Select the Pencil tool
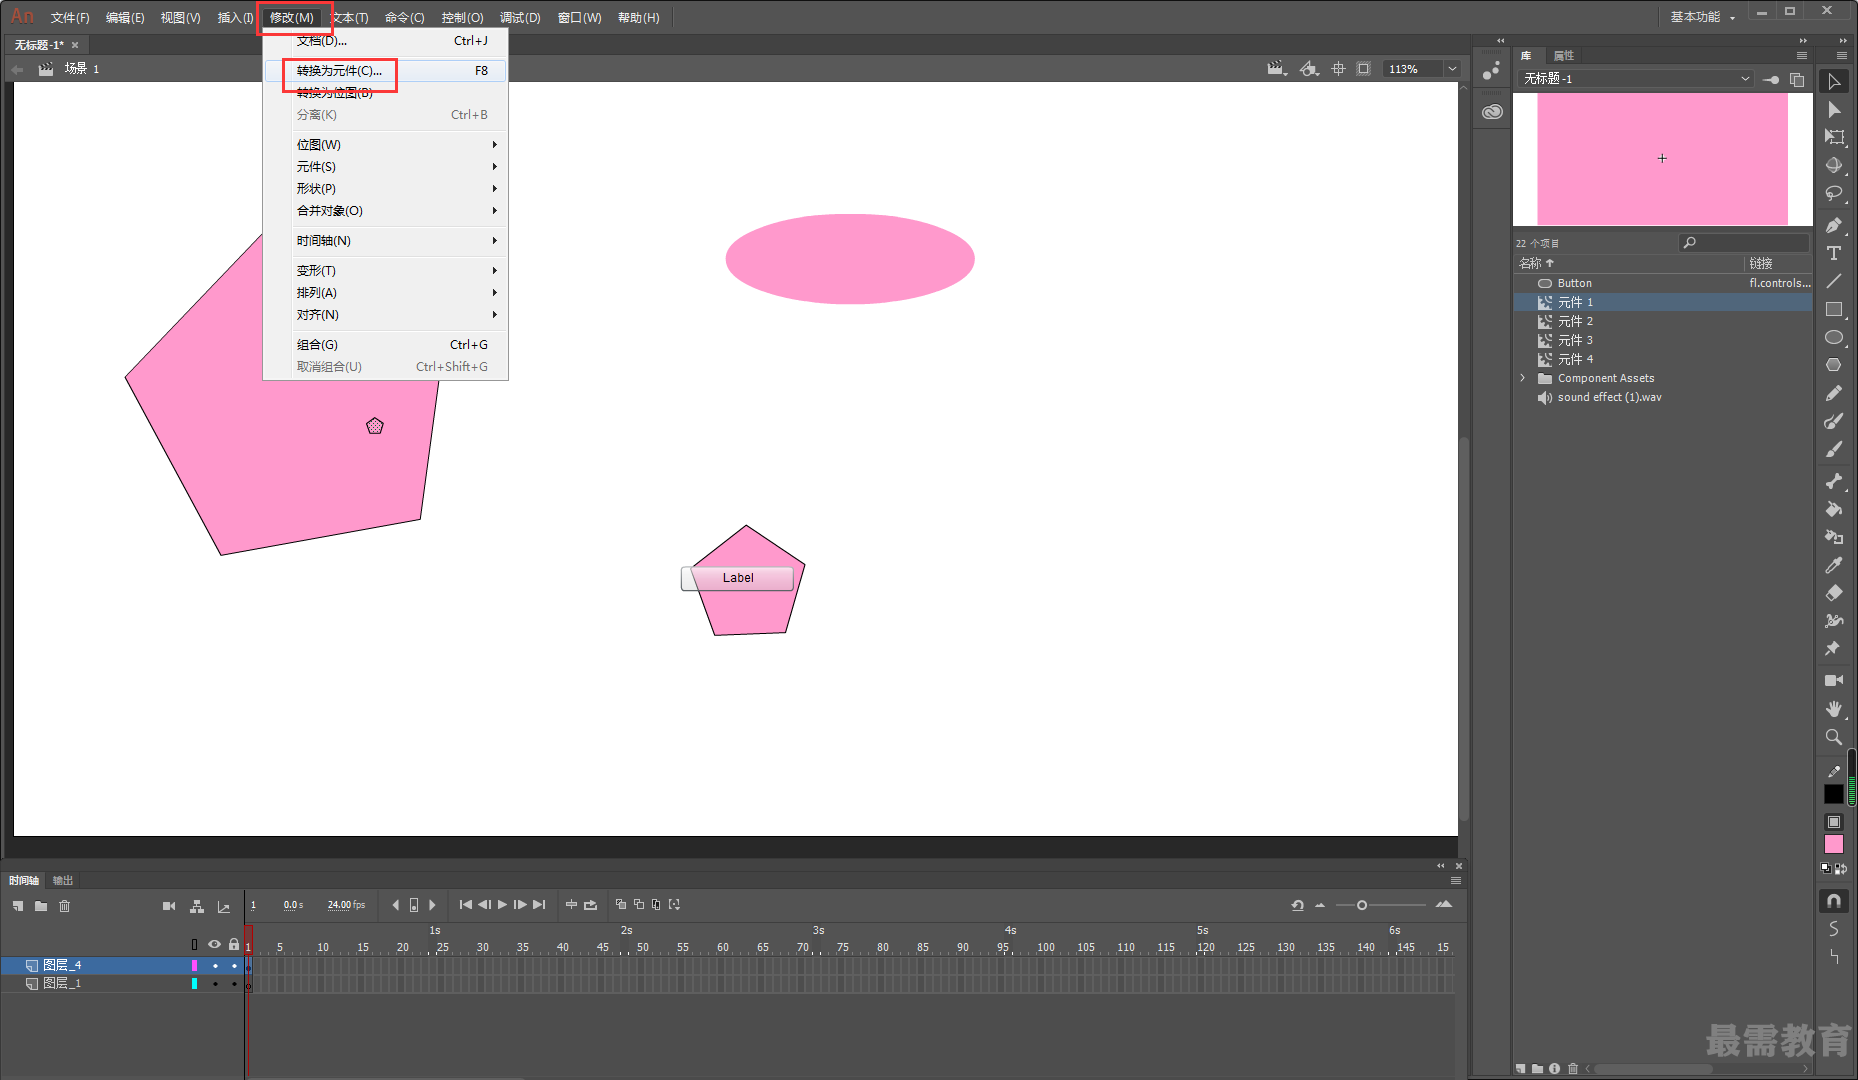The image size is (1858, 1080). coord(1833,394)
